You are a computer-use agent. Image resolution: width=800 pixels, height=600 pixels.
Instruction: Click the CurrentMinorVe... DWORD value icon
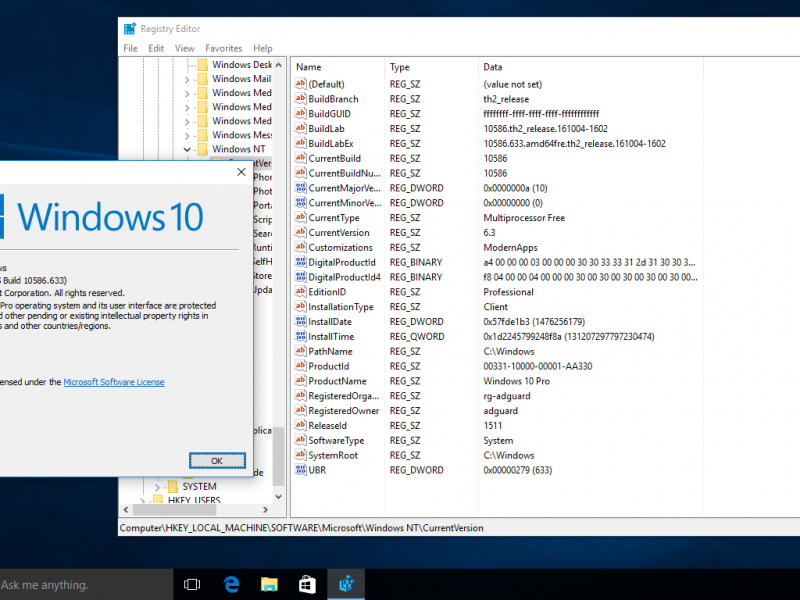[301, 203]
